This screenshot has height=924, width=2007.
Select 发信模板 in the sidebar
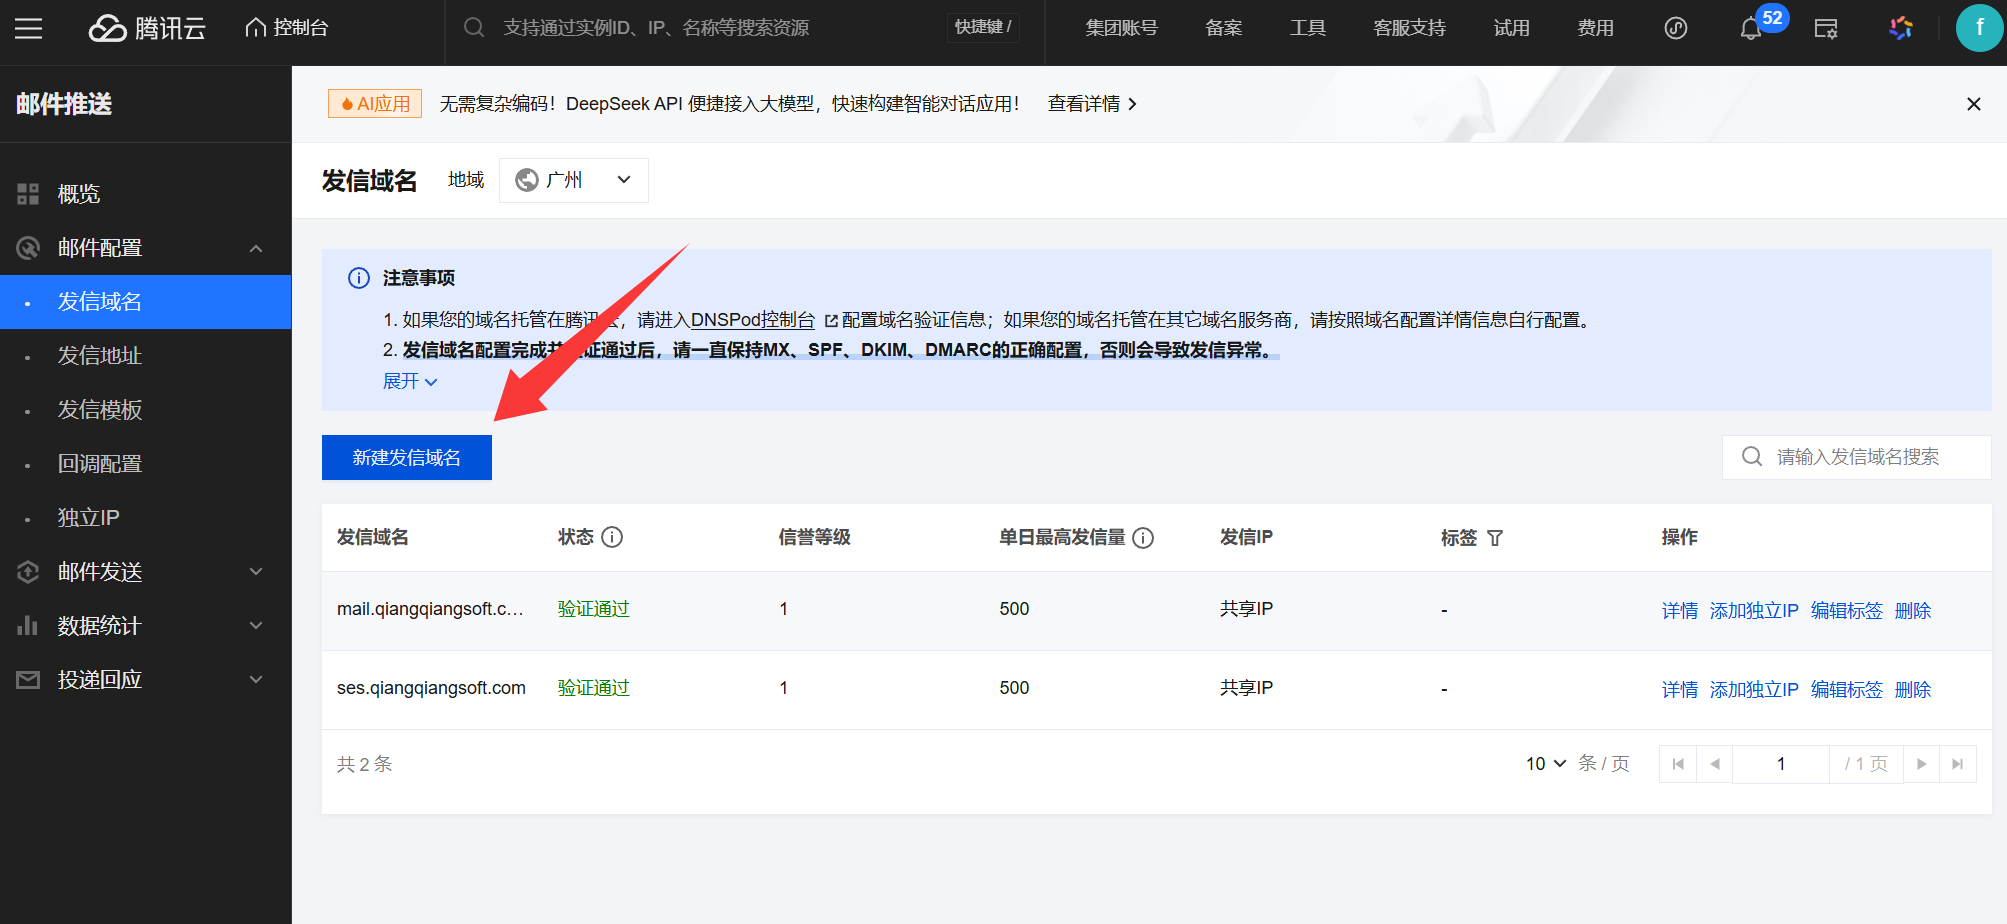point(100,410)
